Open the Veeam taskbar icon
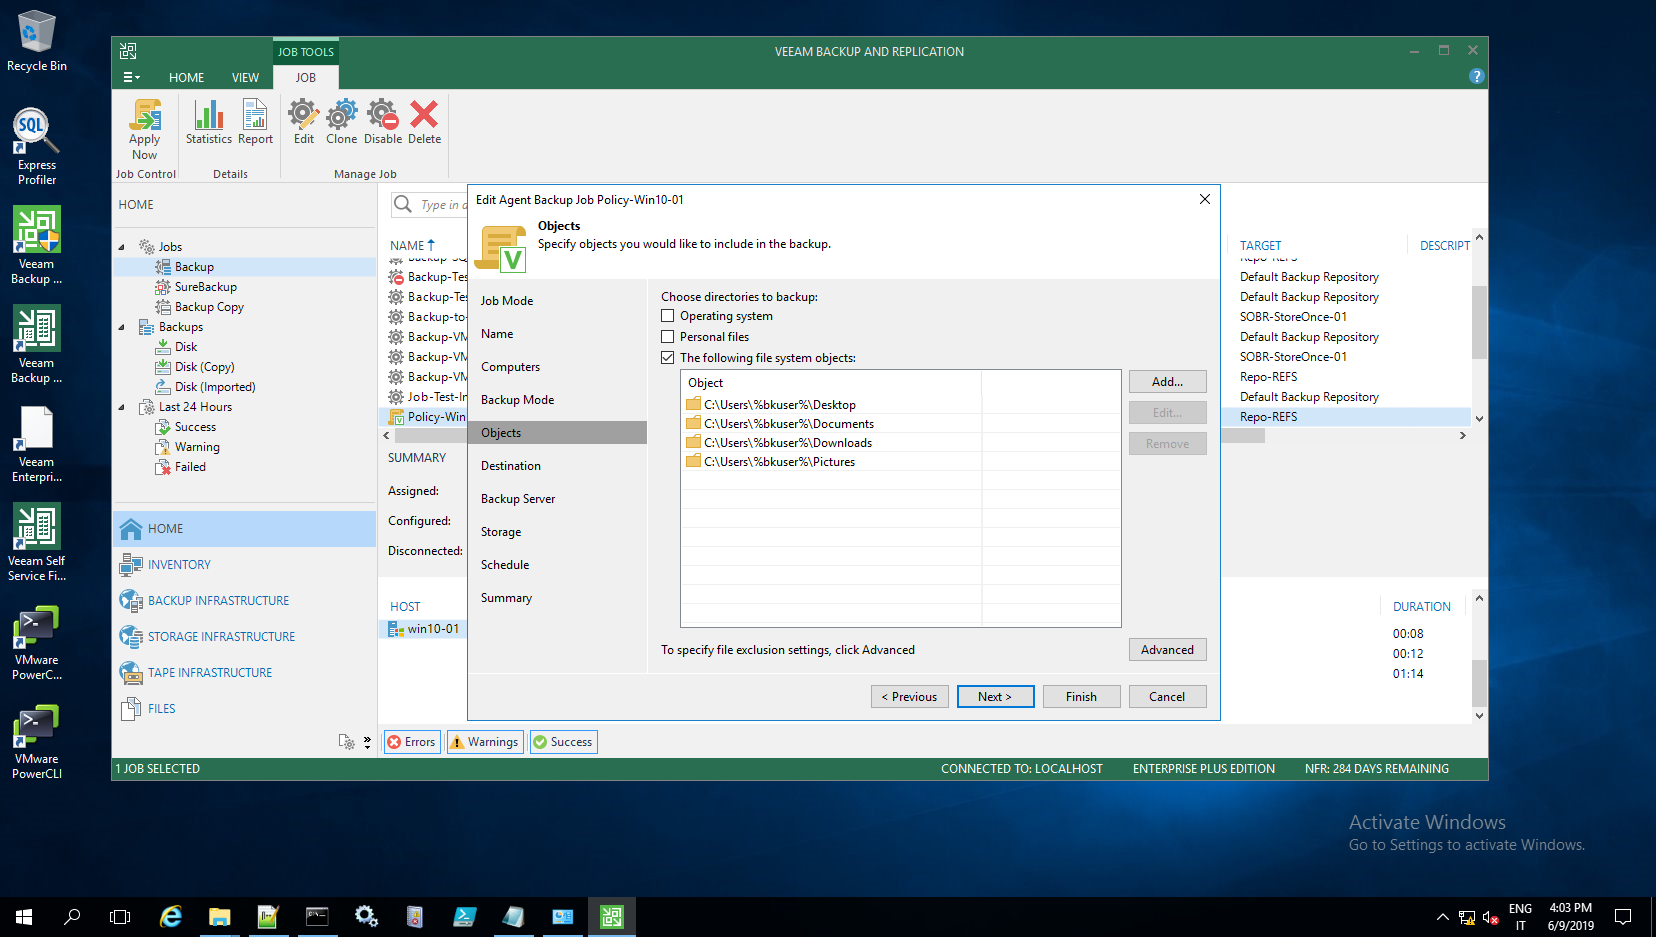1656x937 pixels. pos(611,916)
